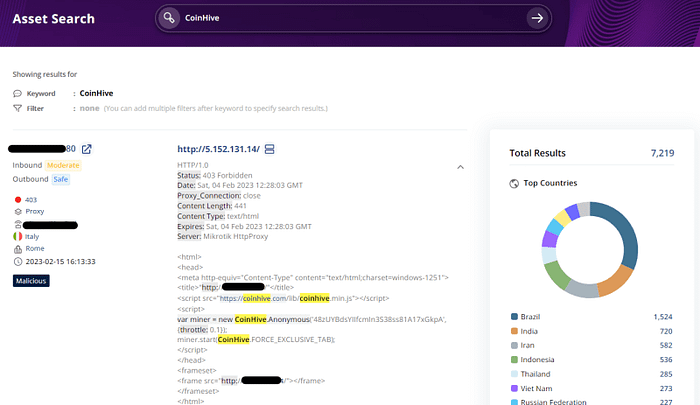Click the timestamp 2023-02-15 16:13:33
Image resolution: width=700 pixels, height=405 pixels.
(x=60, y=262)
